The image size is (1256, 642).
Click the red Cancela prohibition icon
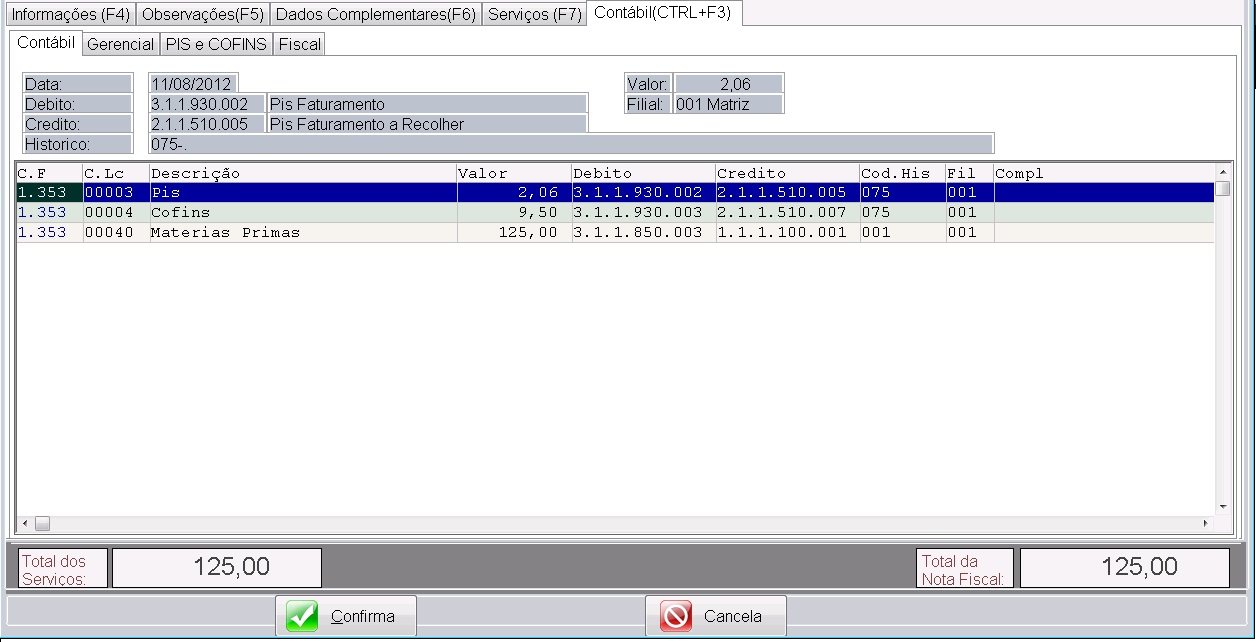(x=677, y=616)
